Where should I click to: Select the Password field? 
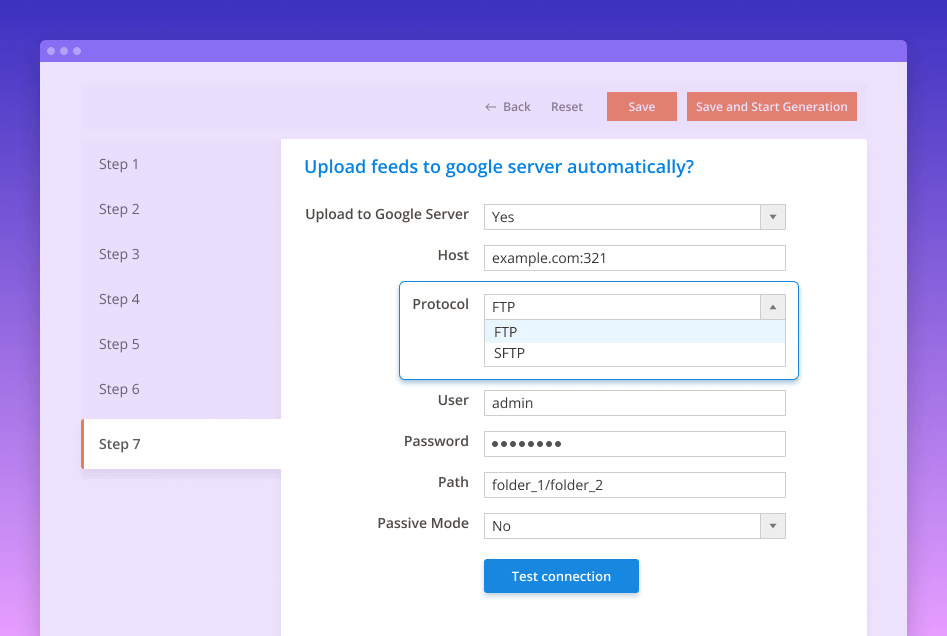pos(634,443)
